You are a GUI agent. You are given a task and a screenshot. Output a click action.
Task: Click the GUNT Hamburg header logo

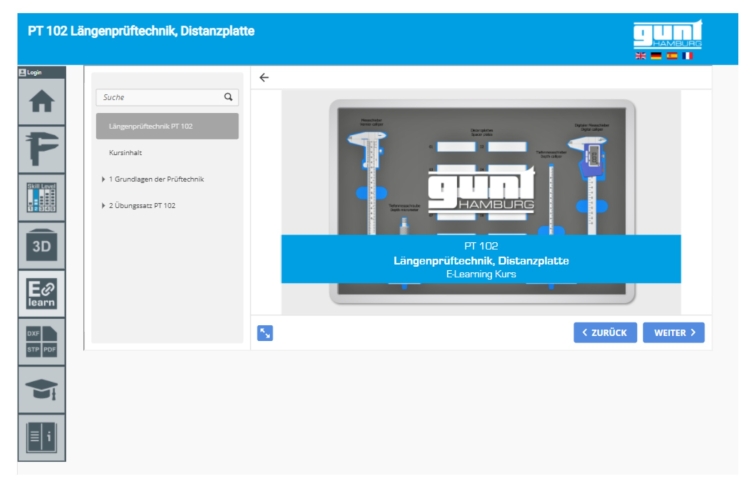pyautogui.click(x=667, y=34)
